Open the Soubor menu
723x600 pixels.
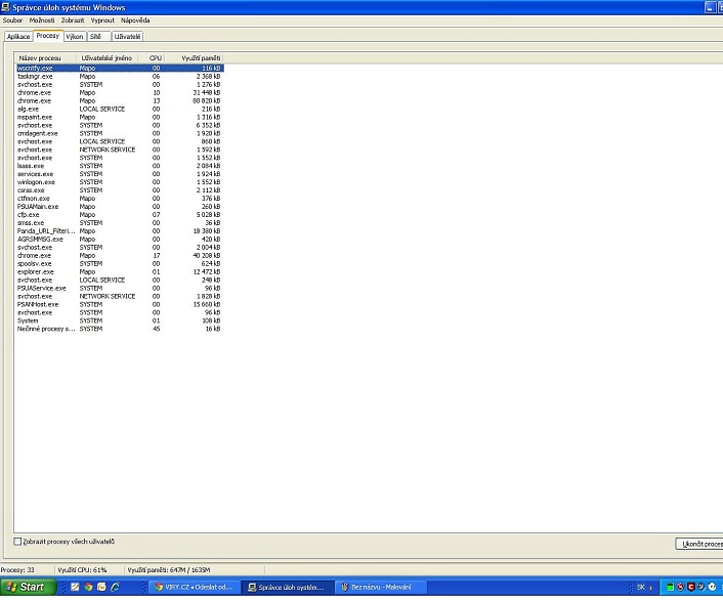tap(12, 20)
